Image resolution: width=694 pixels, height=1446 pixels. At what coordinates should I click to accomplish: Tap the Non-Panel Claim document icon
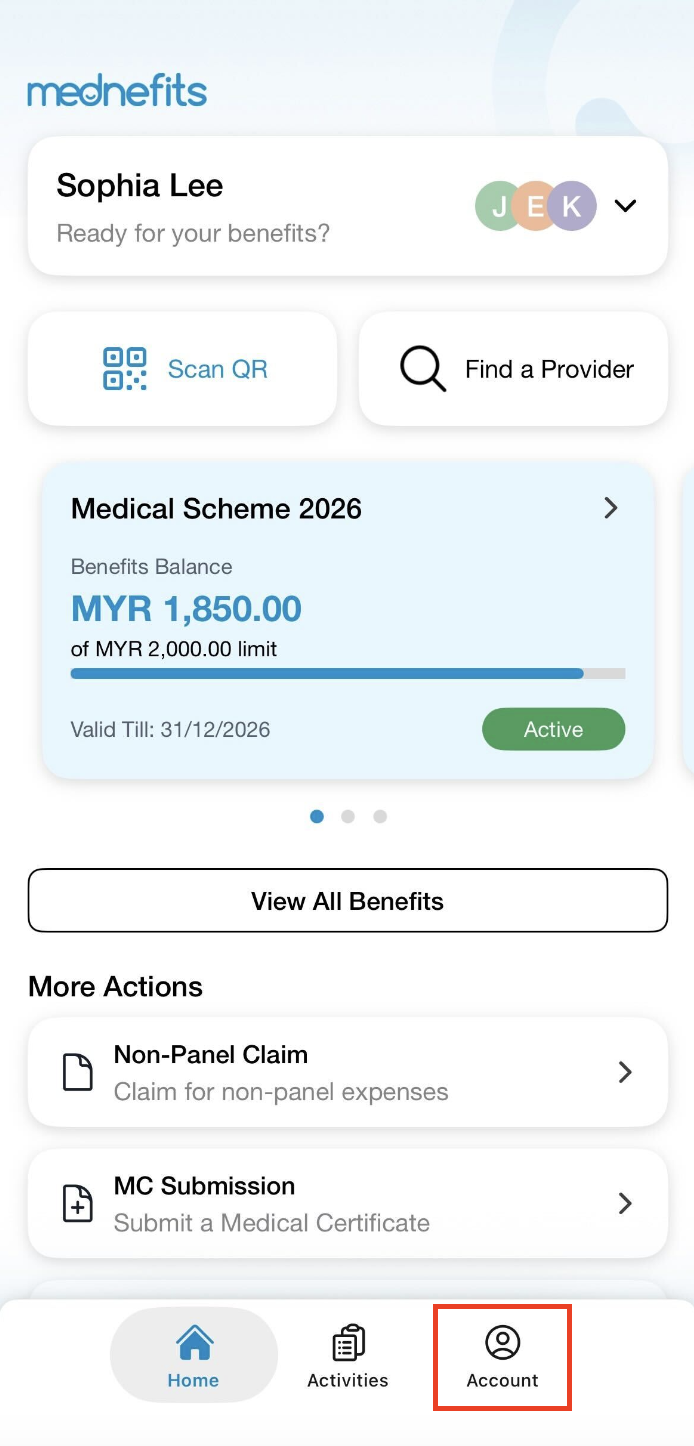pyautogui.click(x=78, y=1072)
